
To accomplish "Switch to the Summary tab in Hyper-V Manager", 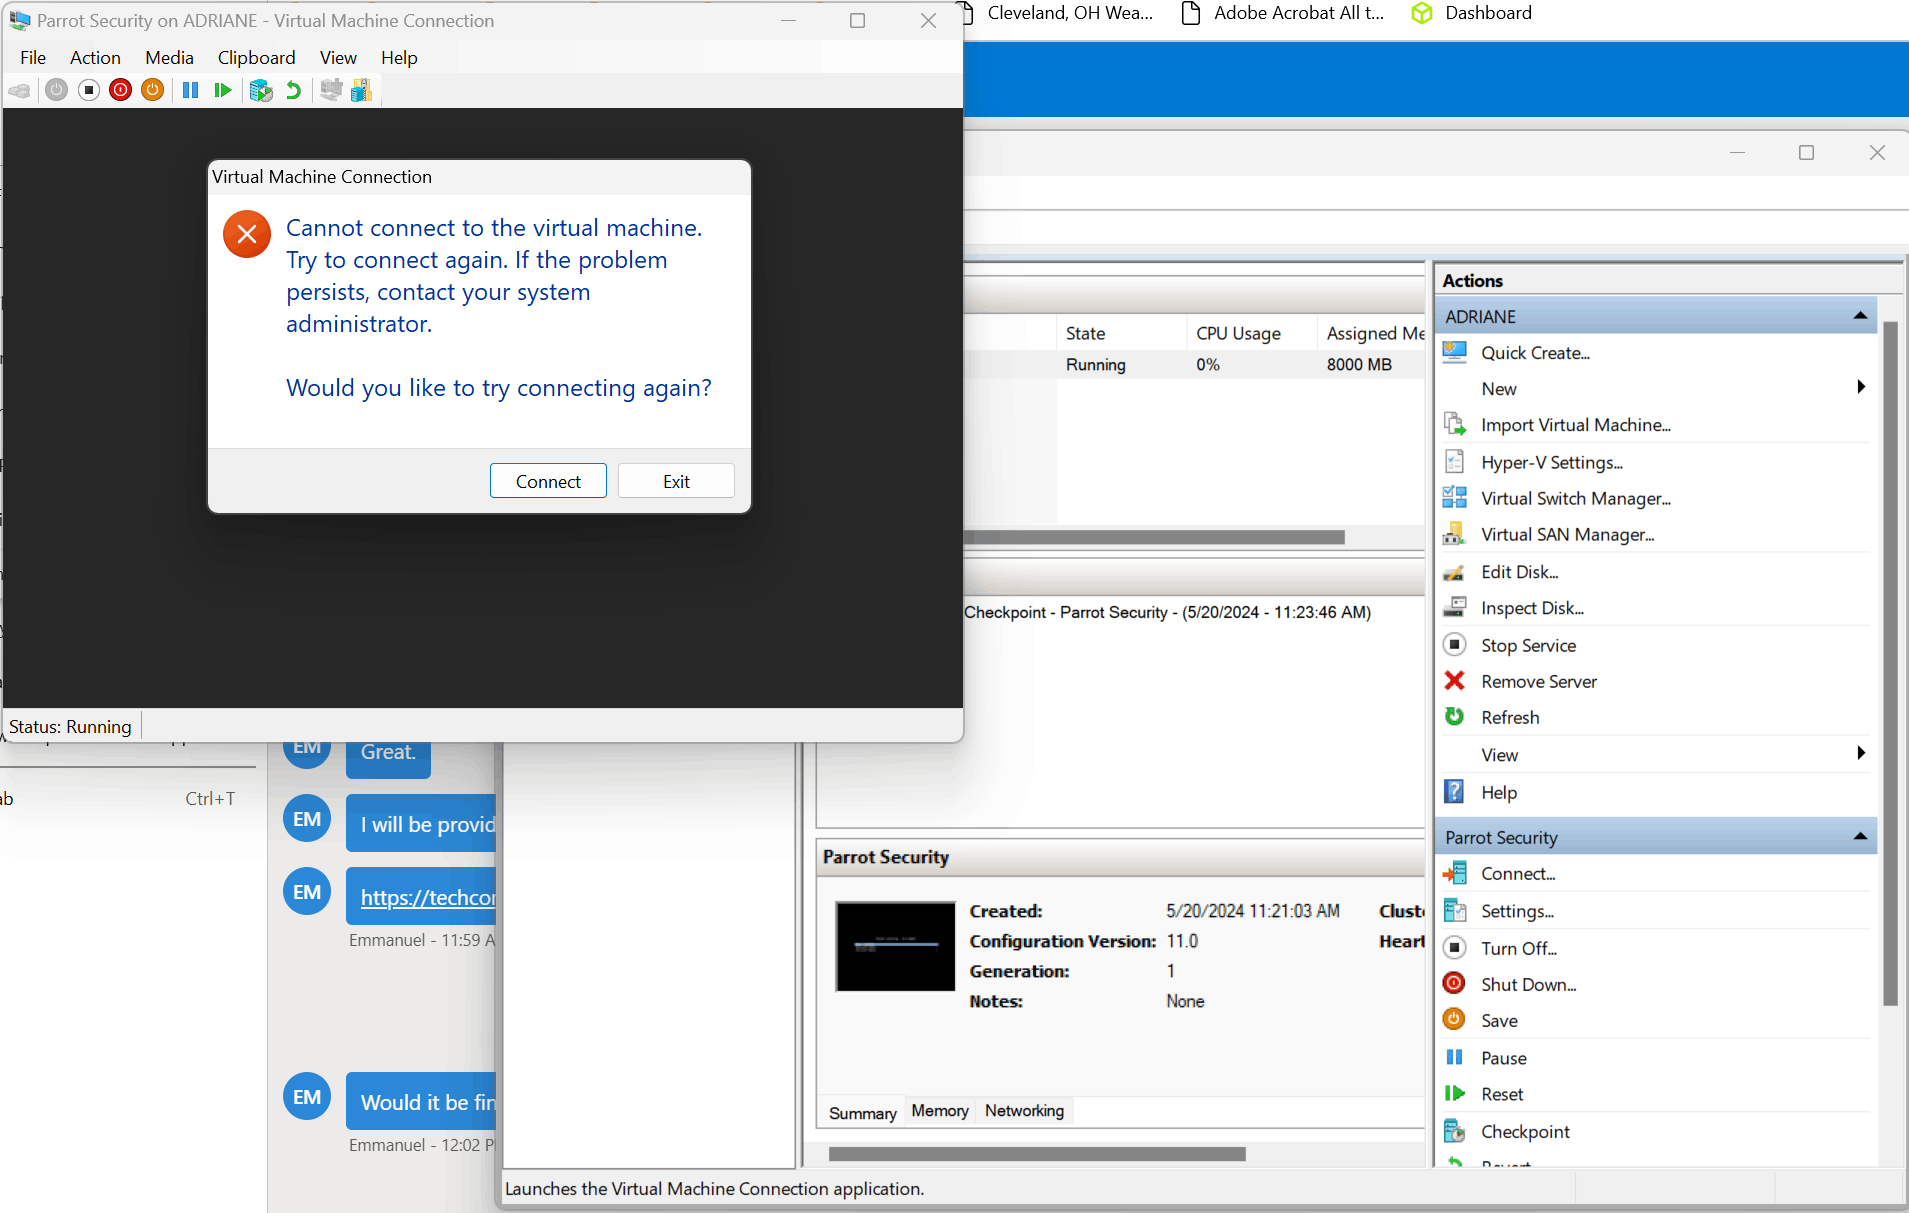I will (x=862, y=1113).
